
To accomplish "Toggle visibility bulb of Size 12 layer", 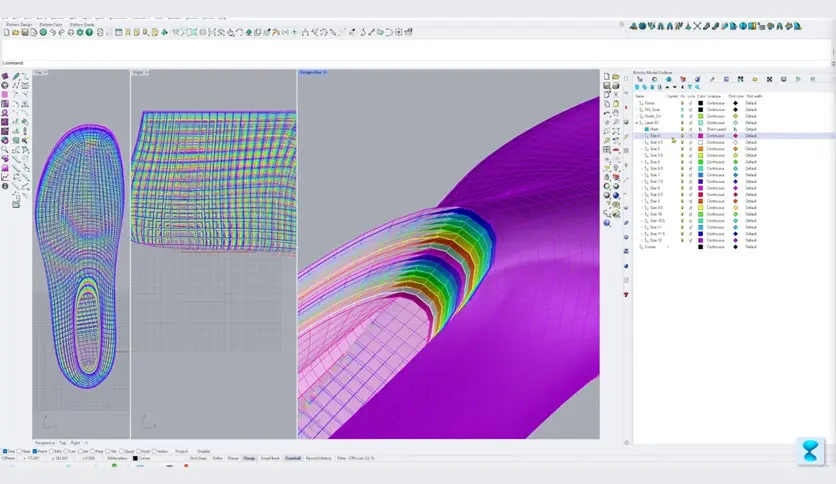I will pyautogui.click(x=682, y=240).
